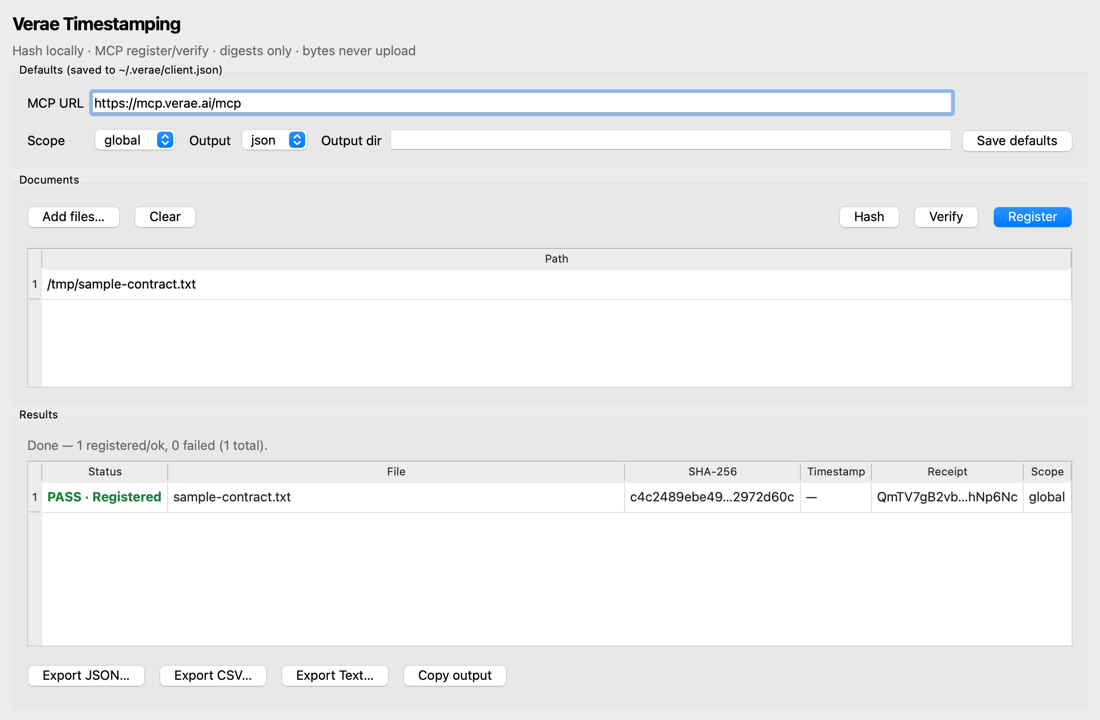Click the Add files... button
This screenshot has height=720, width=1100.
pos(74,217)
